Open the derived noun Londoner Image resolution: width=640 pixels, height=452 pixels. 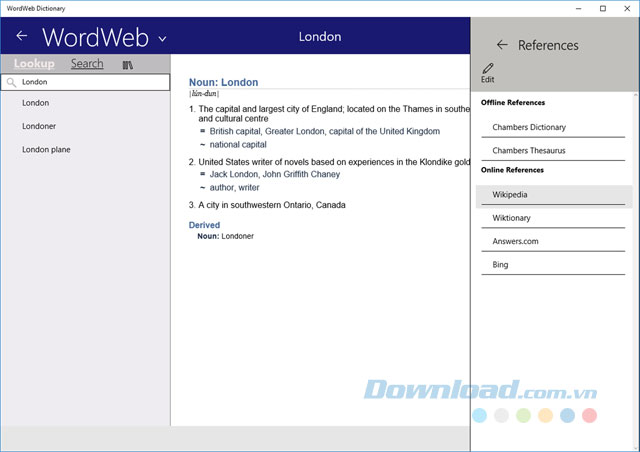[x=238, y=236]
